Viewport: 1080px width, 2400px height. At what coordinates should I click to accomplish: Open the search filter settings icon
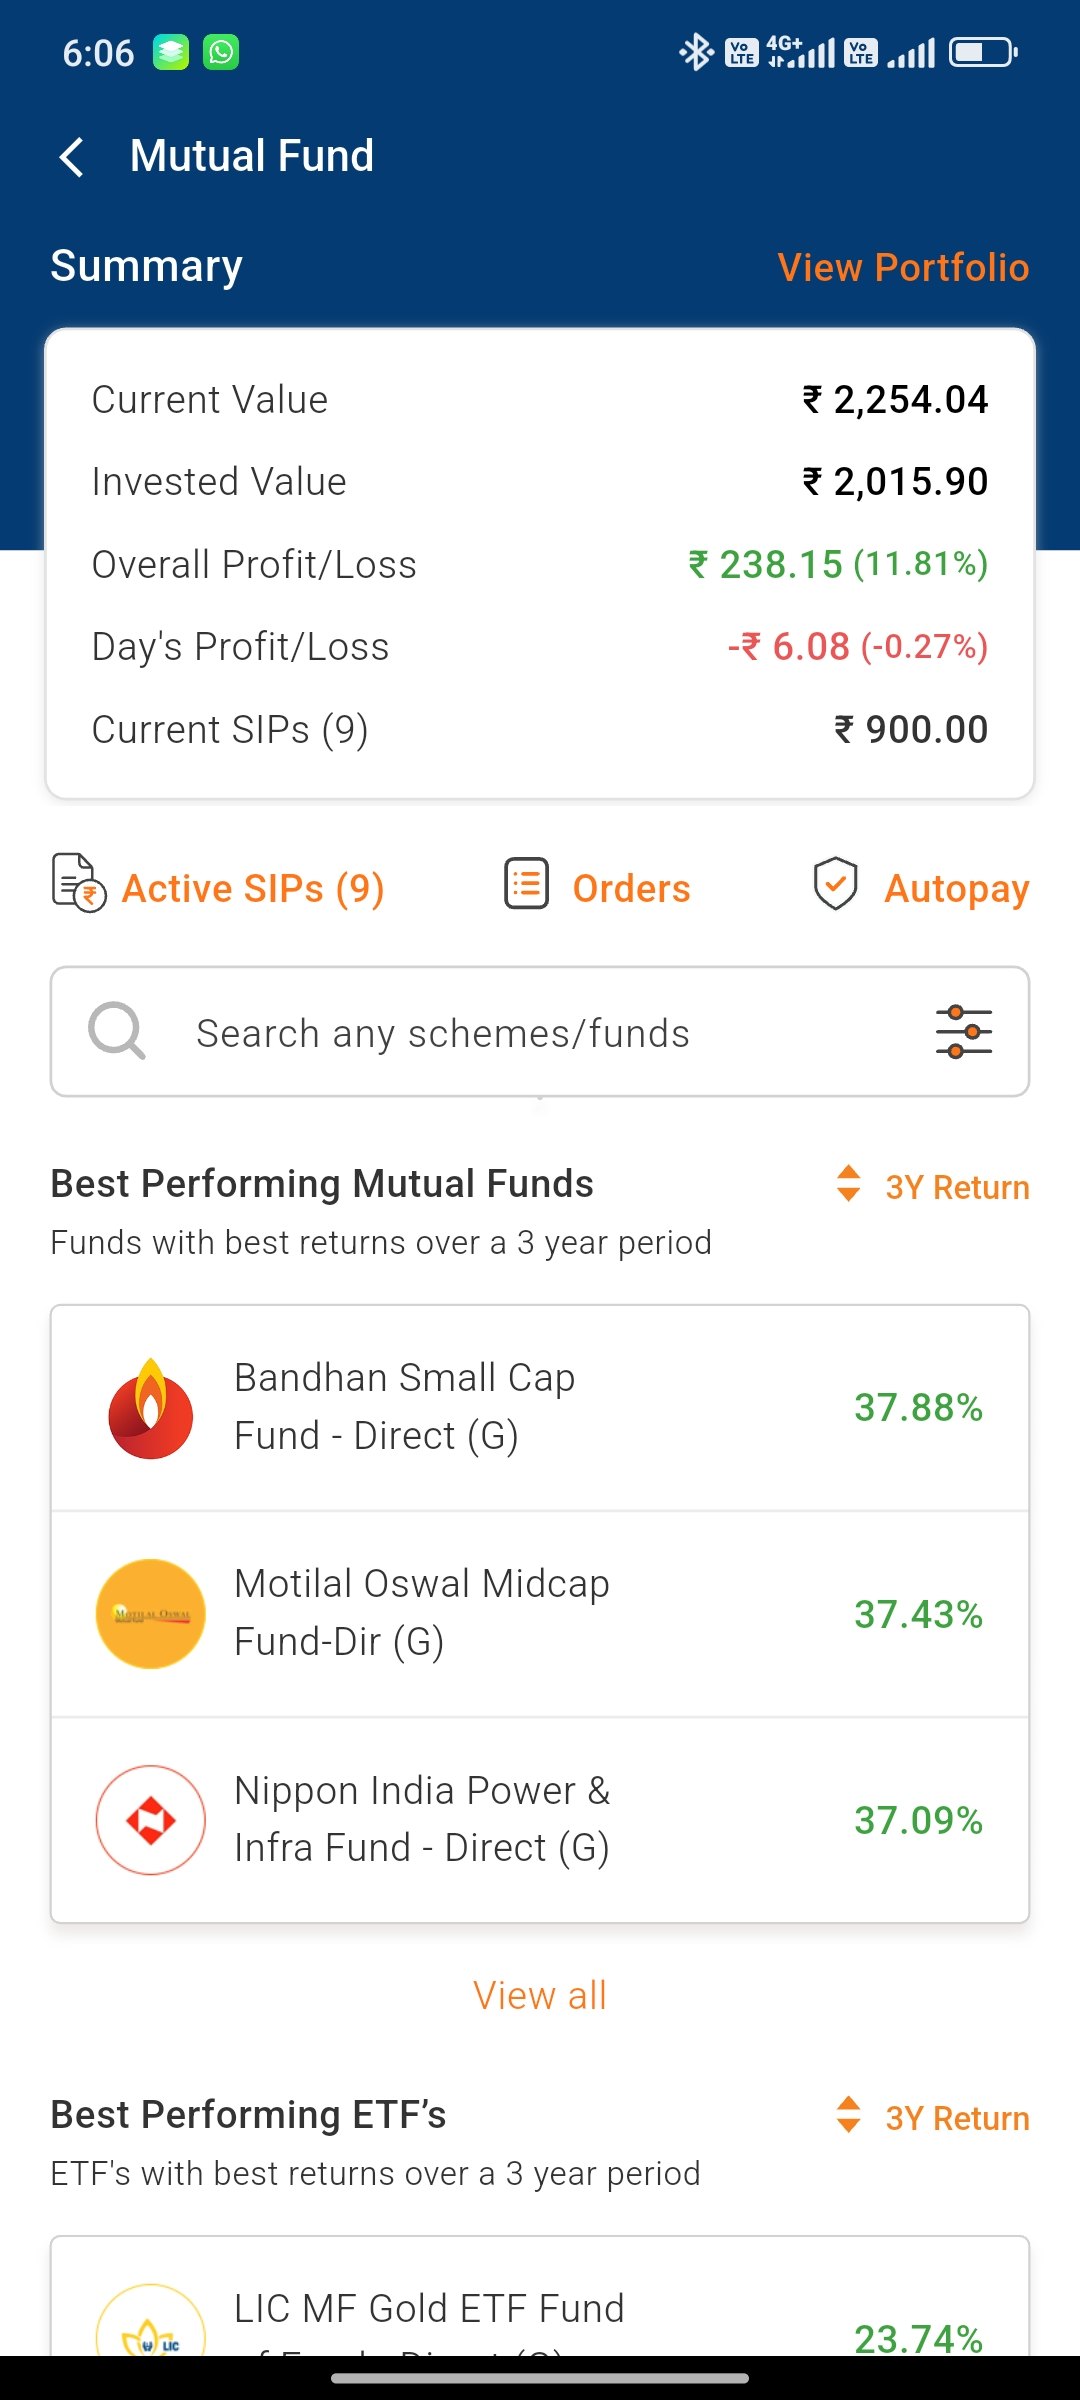tap(963, 1032)
